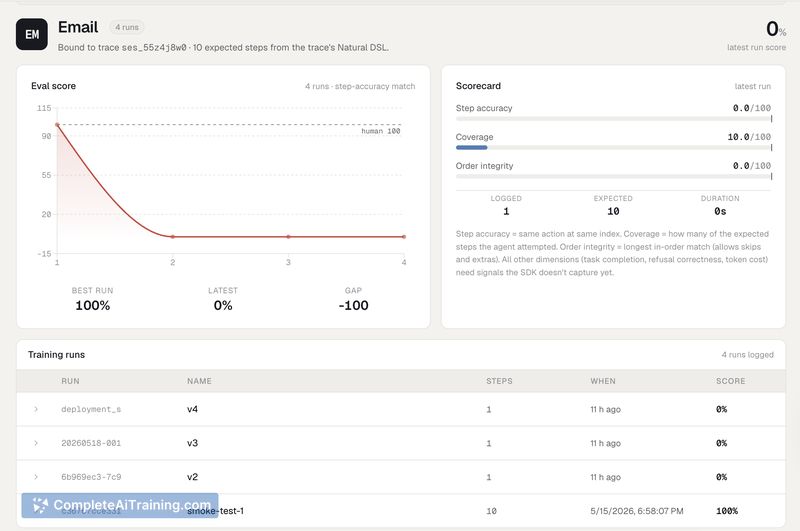The height and width of the screenshot is (531, 800).
Task: Click the 100% score of smoke-test-1
Action: 727,511
